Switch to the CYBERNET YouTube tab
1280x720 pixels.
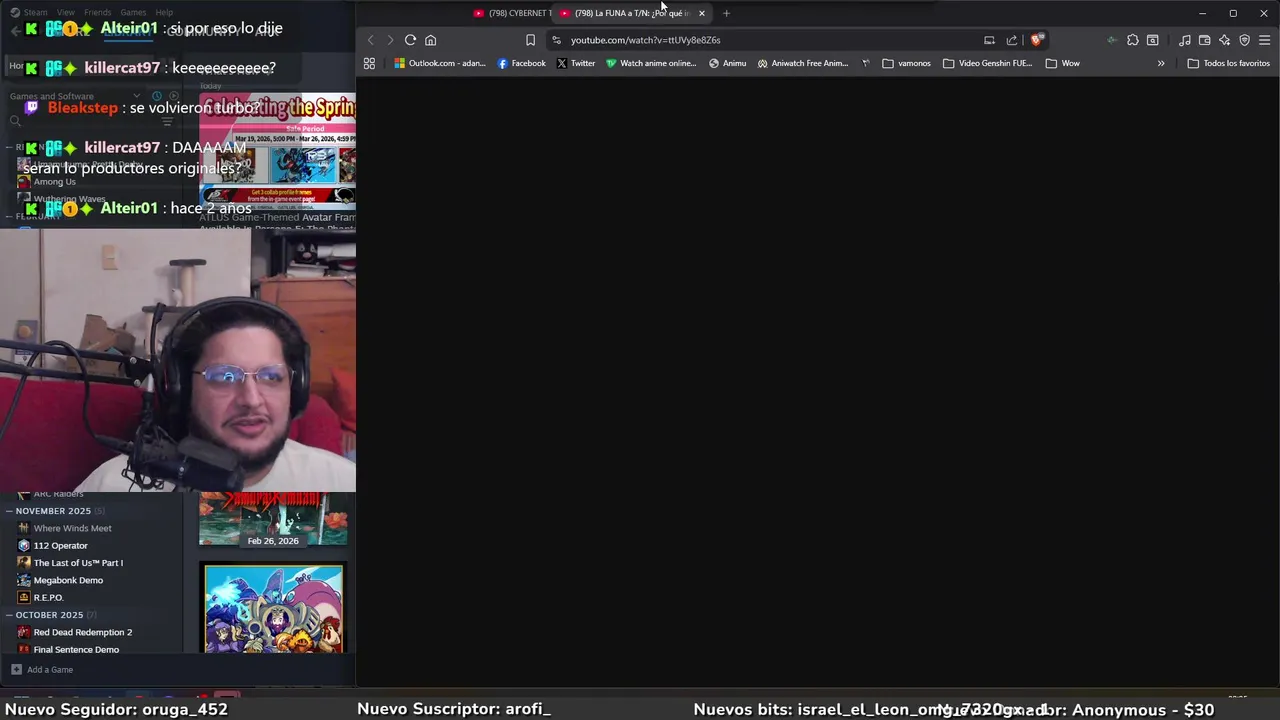512,13
